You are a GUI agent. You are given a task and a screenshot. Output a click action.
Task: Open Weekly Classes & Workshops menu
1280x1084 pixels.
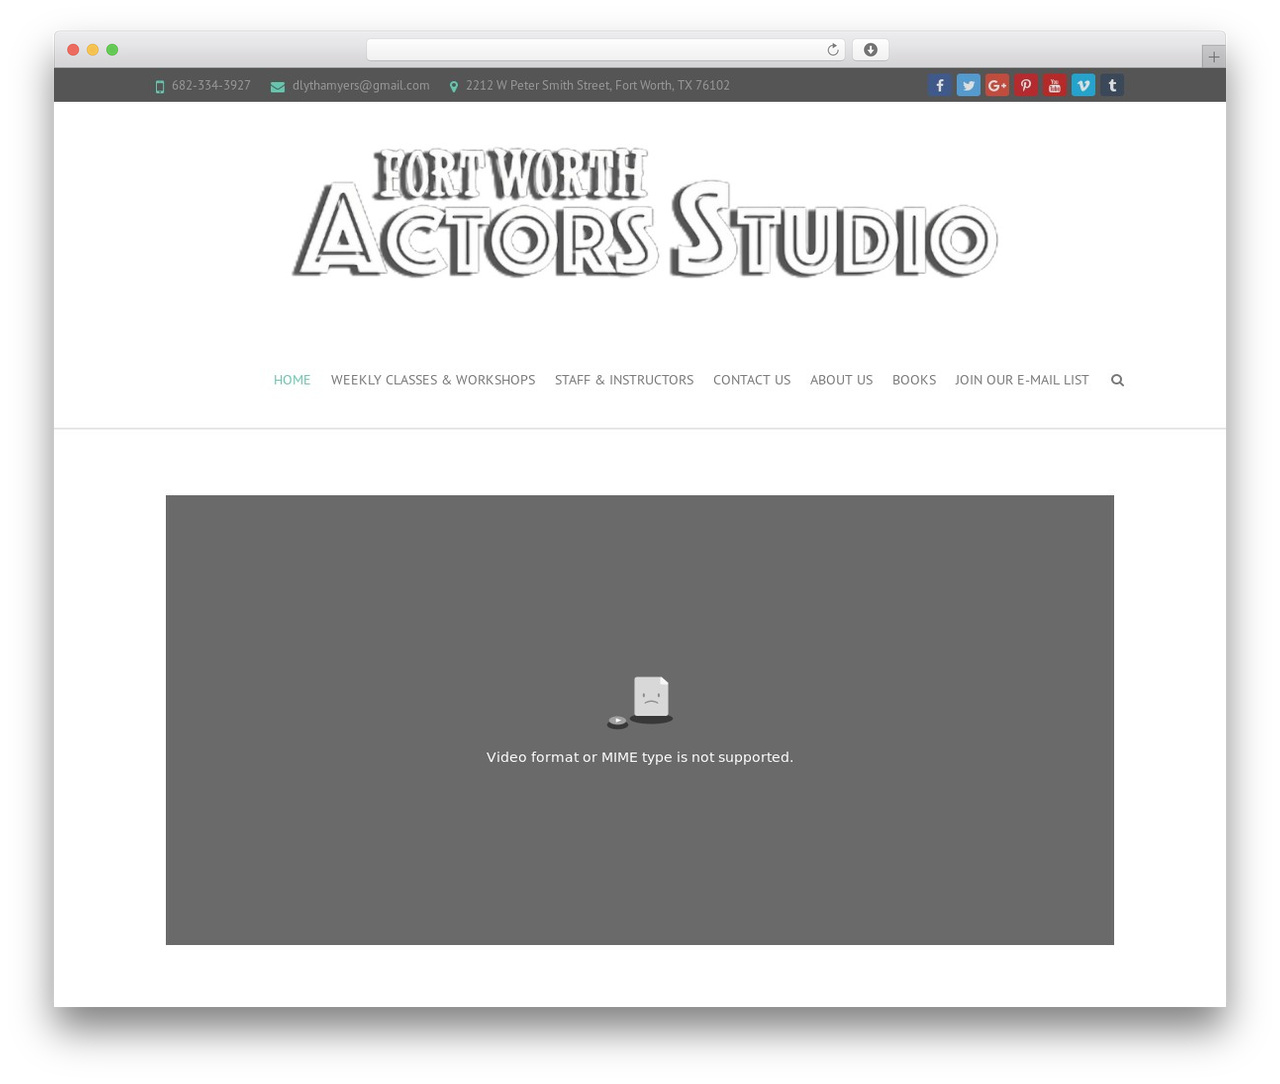click(x=433, y=380)
